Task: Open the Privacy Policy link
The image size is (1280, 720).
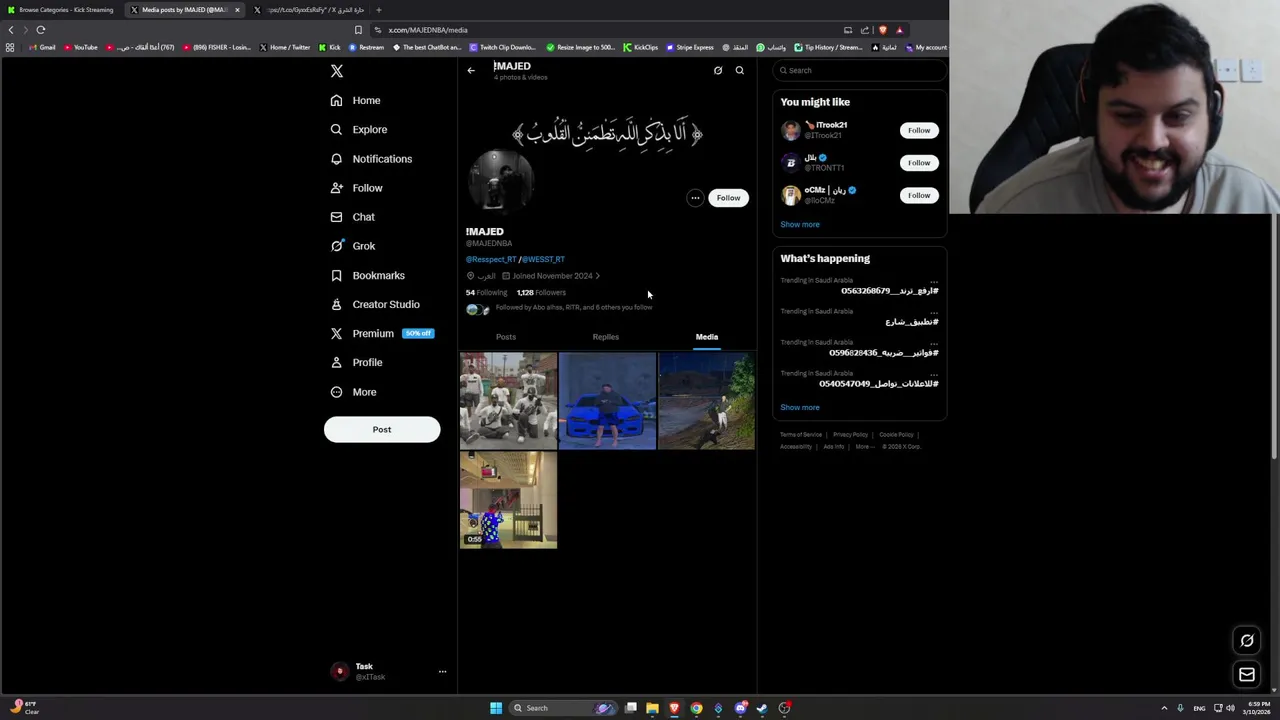Action: coord(851,435)
